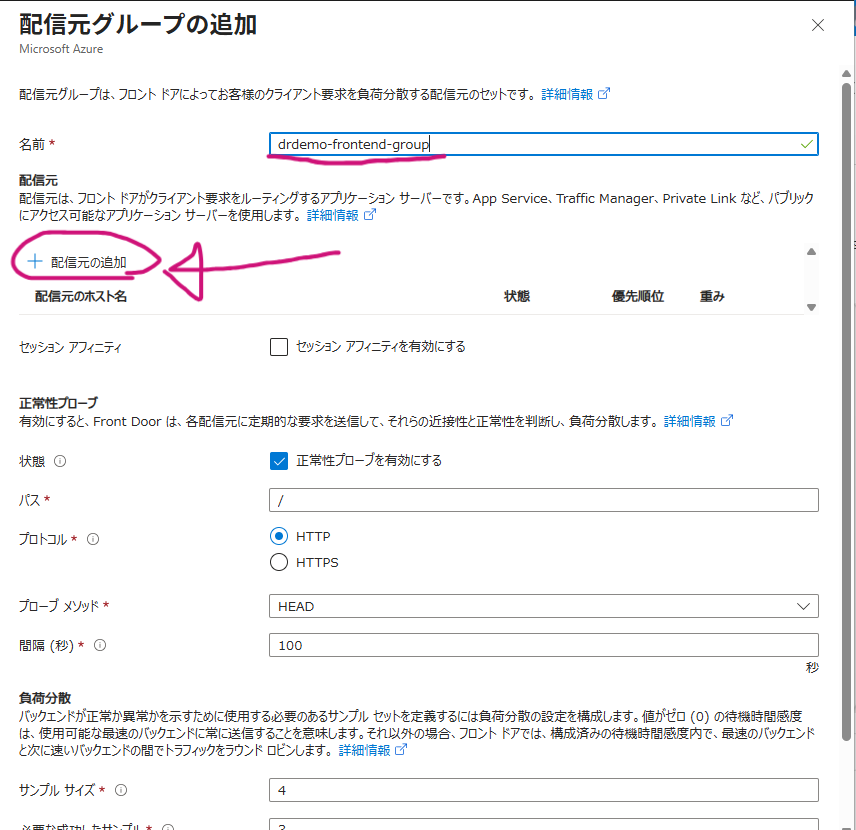Viewport: 856px width, 830px height.
Task: Click info icon next to 間隔 (秒) label
Action: [x=100, y=645]
